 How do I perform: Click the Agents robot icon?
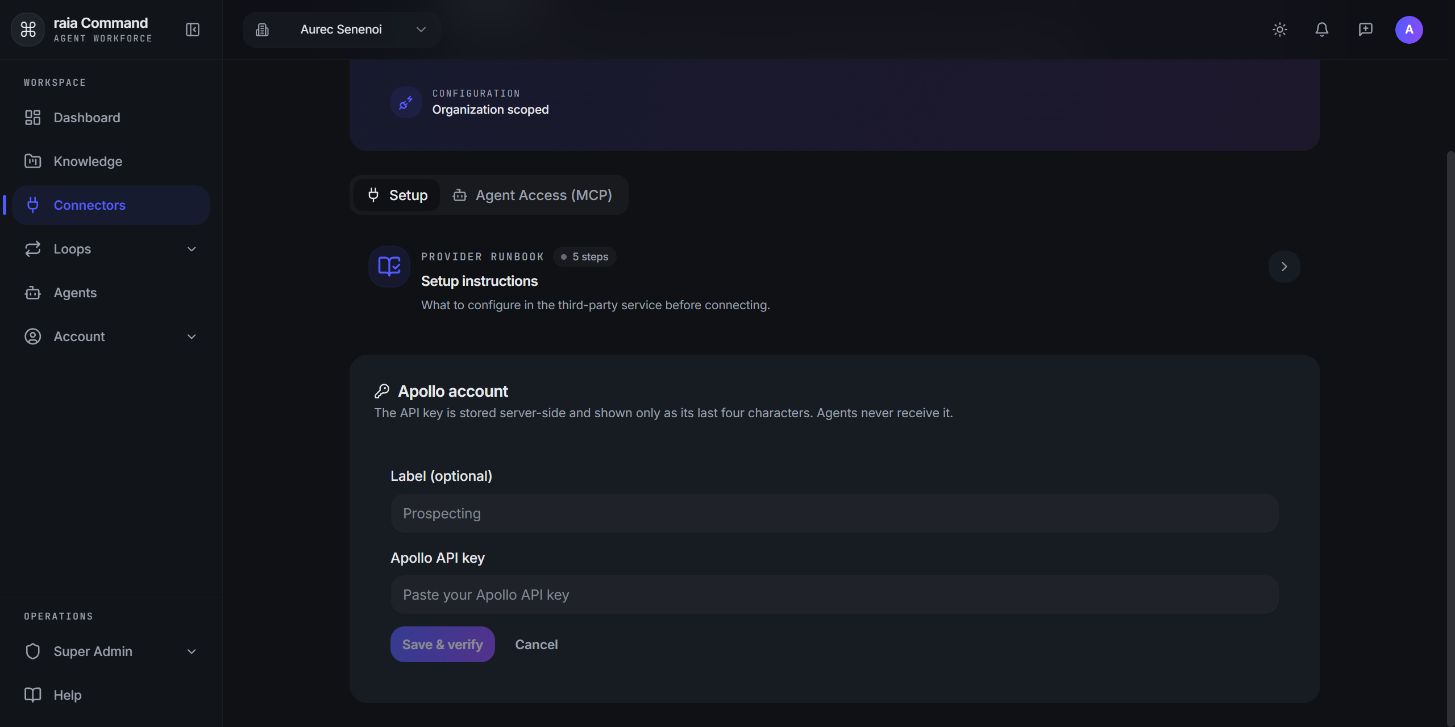[33, 293]
